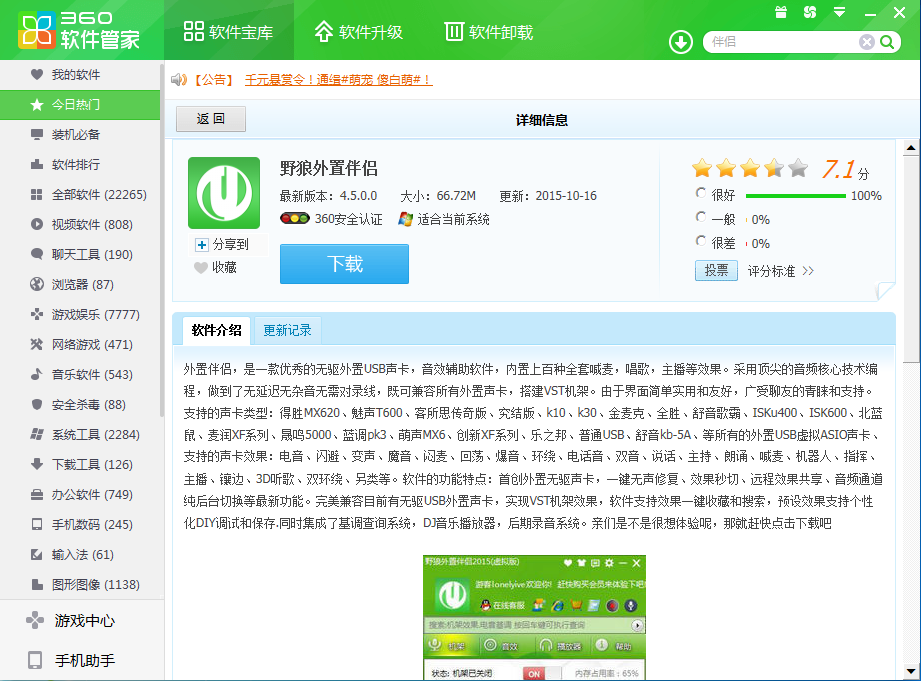Open the title bar main menu dropdown
Screen dimensions: 921x681
tap(839, 12)
